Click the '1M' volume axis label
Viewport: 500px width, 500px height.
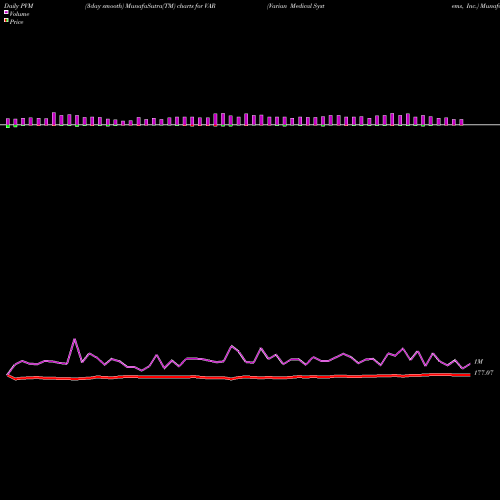(478, 362)
